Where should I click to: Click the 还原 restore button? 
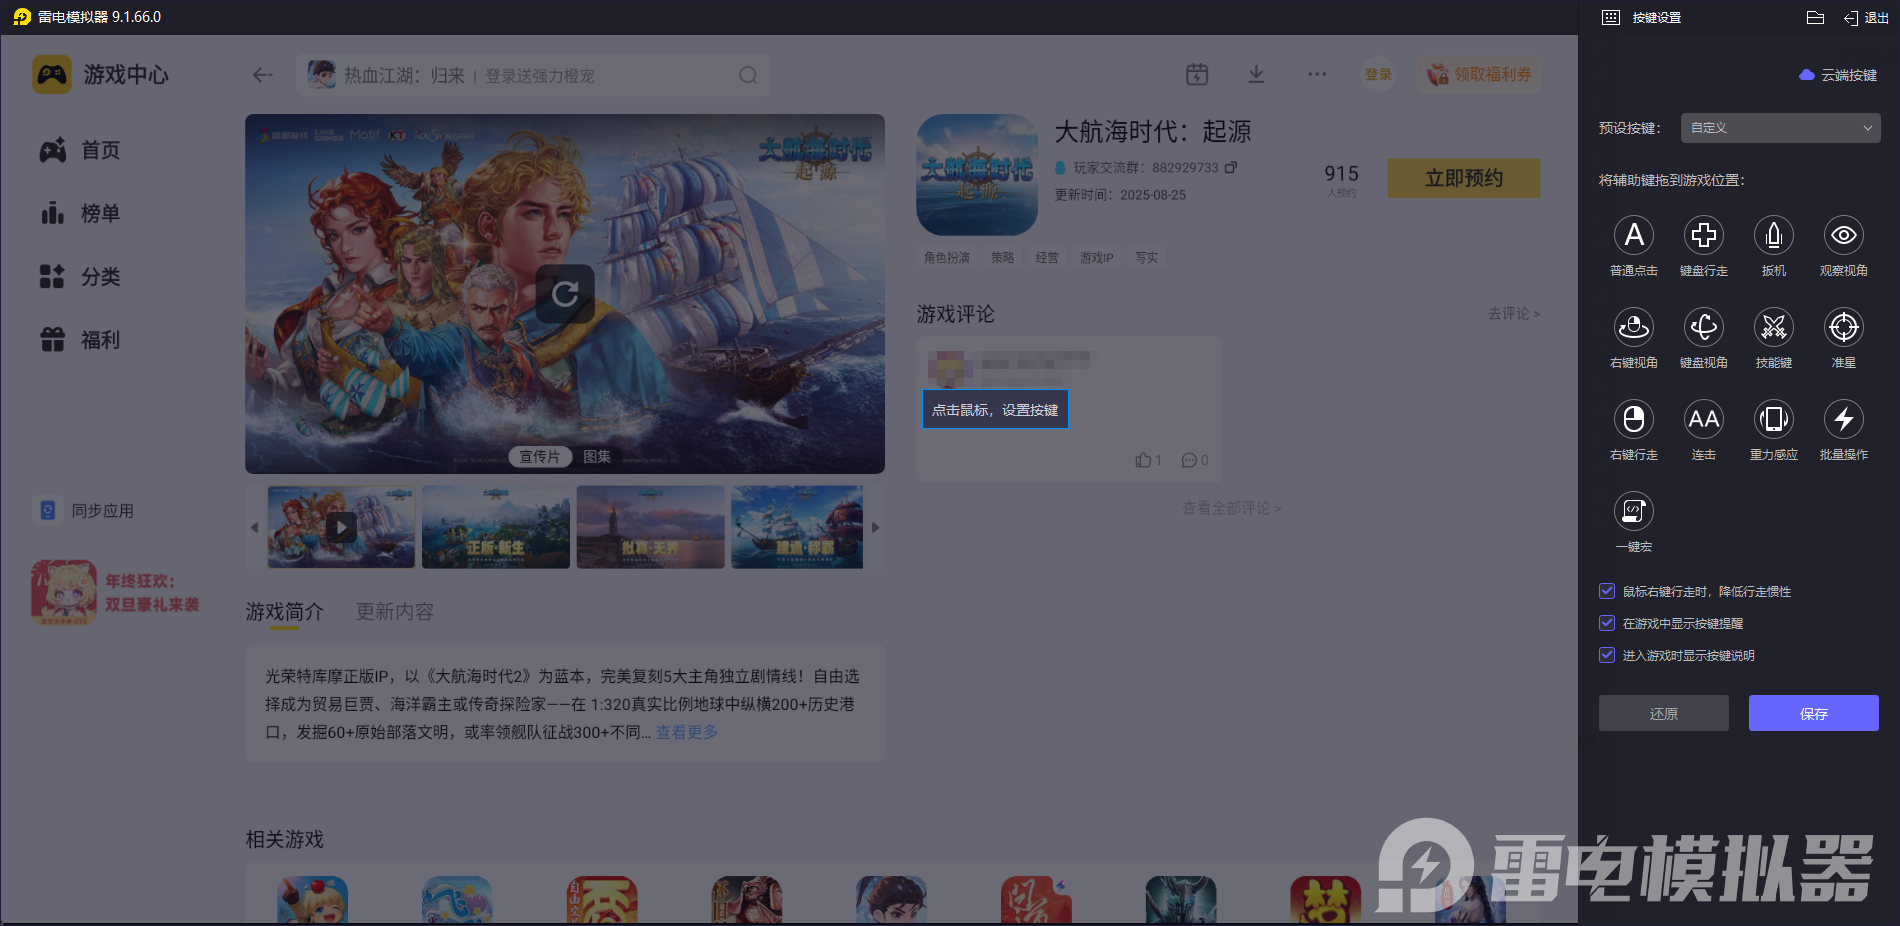pyautogui.click(x=1664, y=713)
